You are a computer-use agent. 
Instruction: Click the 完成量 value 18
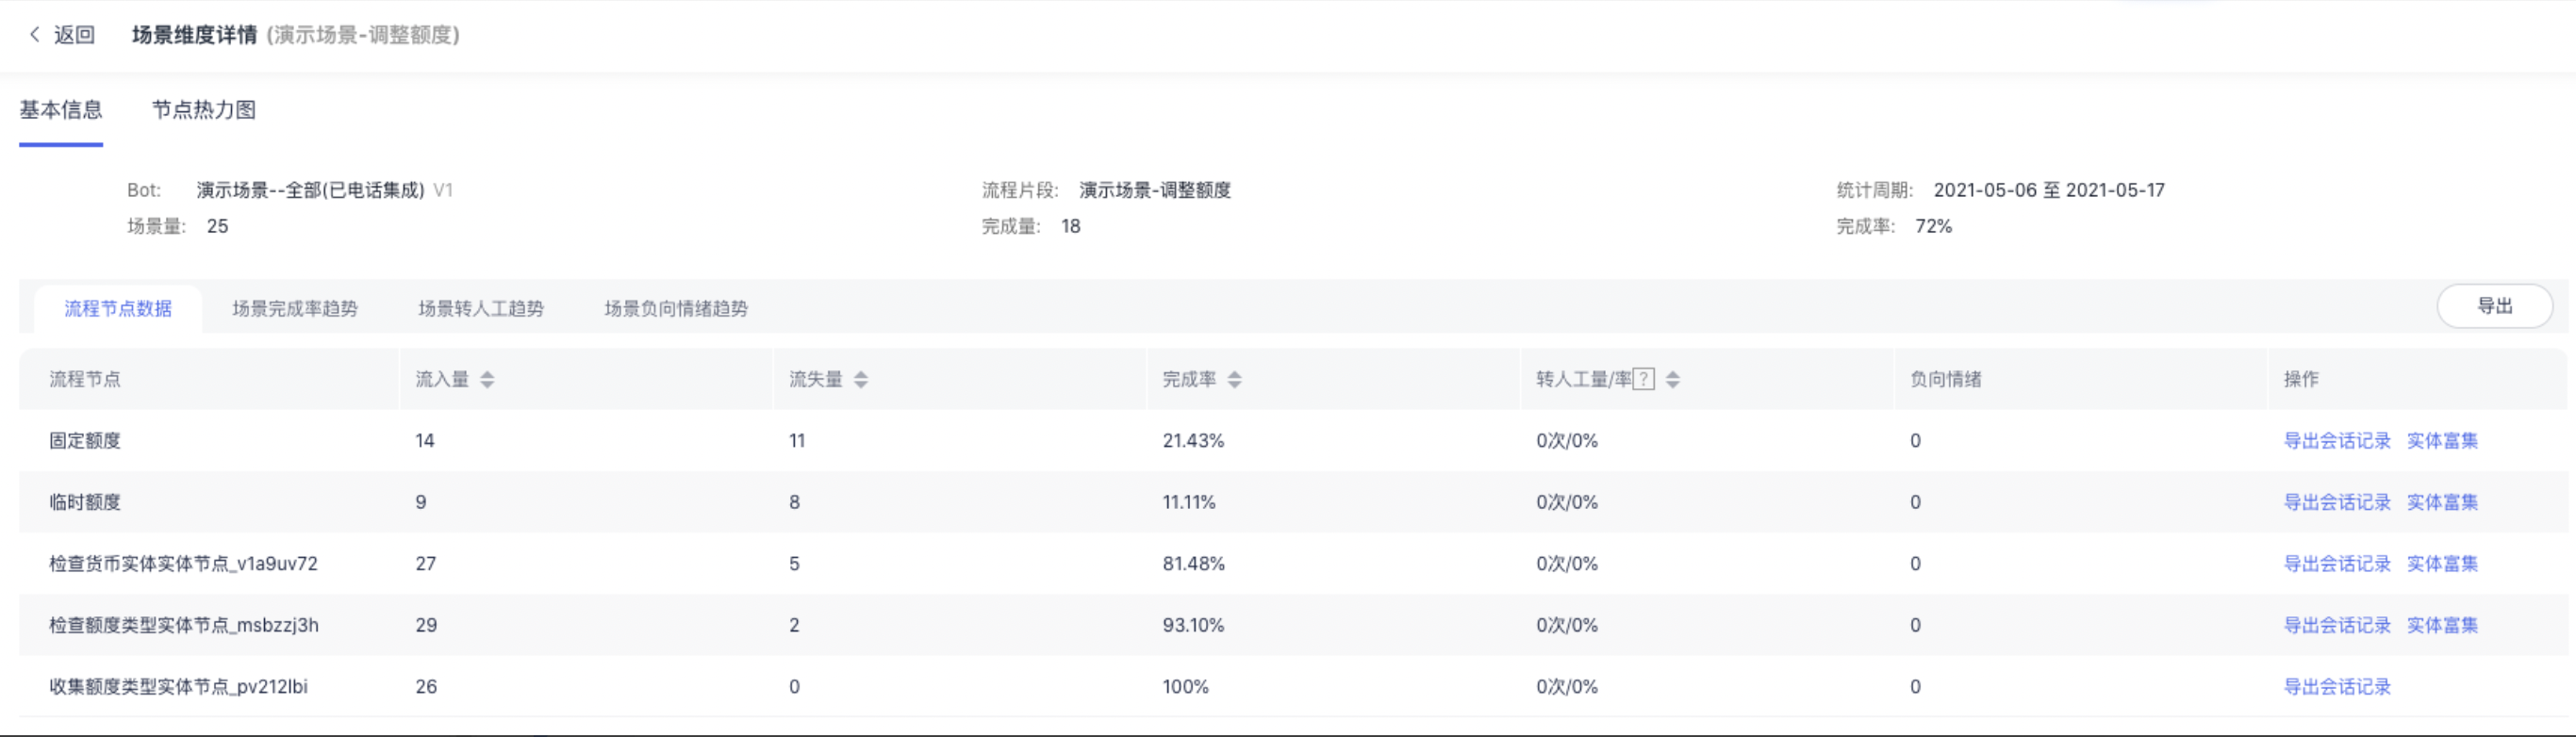[x=1070, y=227]
